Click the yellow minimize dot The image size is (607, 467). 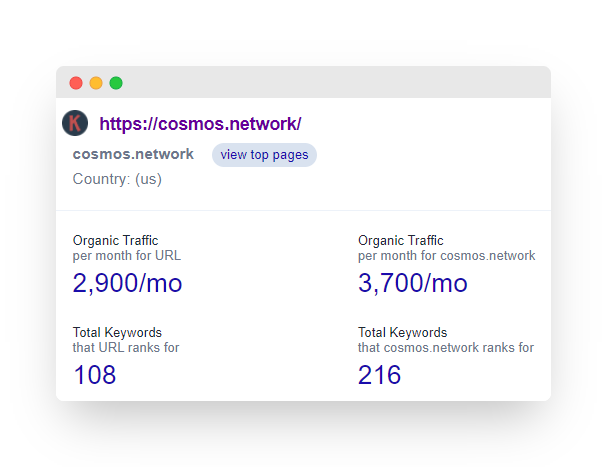[x=96, y=83]
